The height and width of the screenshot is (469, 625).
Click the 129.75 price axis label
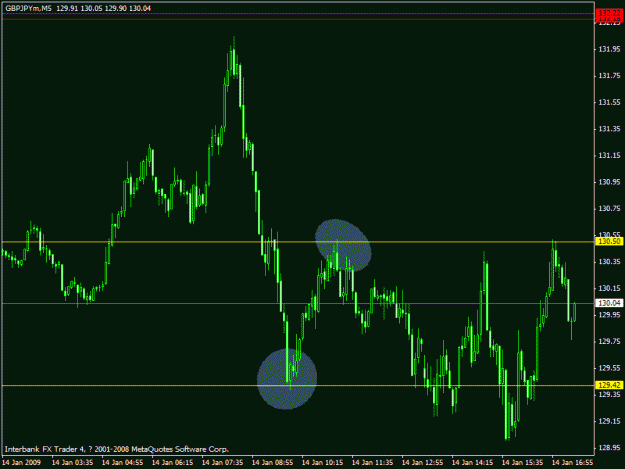tap(609, 341)
